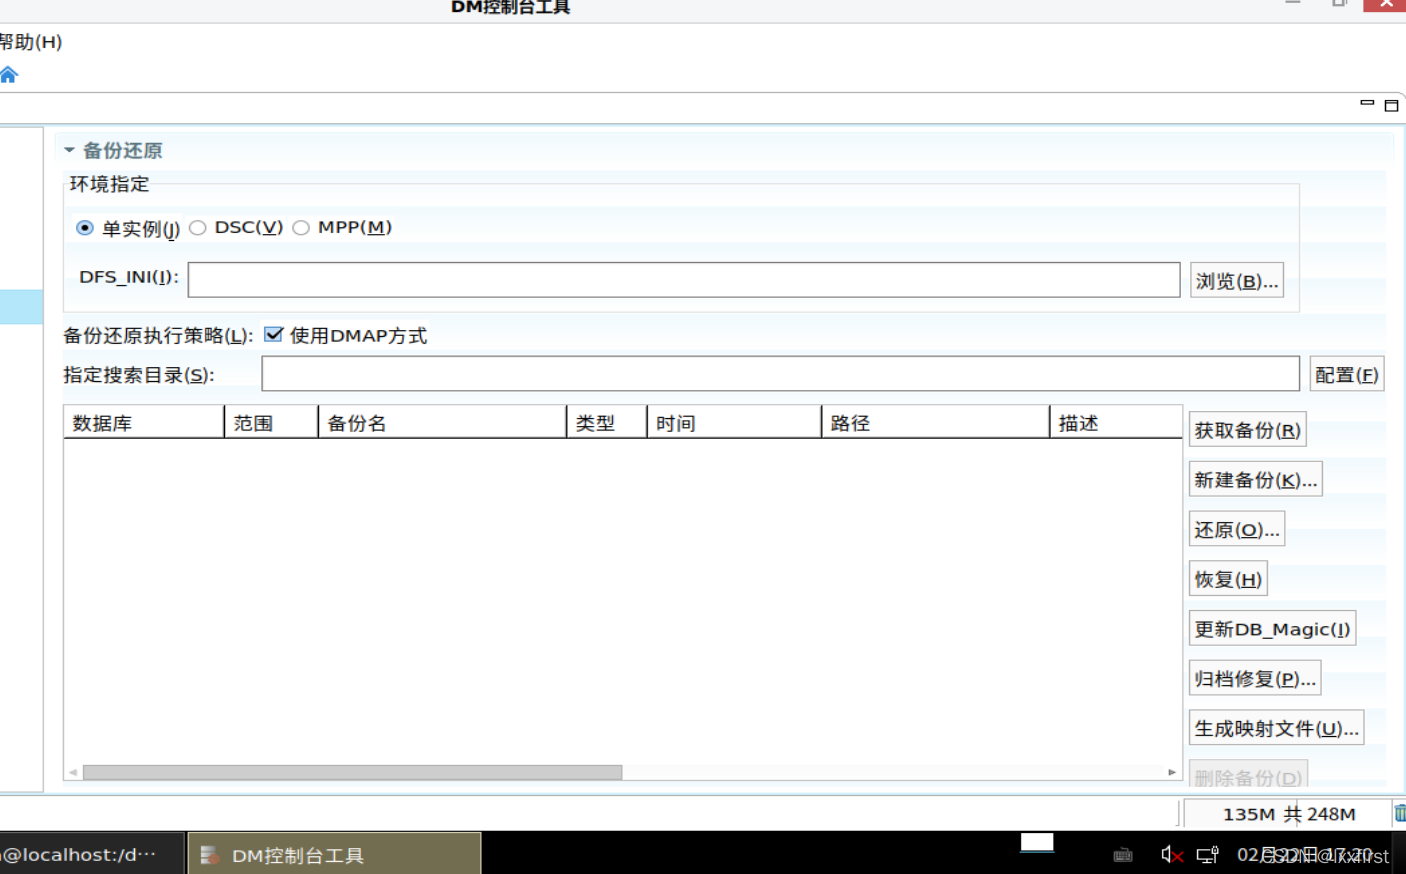Image resolution: width=1406 pixels, height=874 pixels.
Task: Open network tray icon
Action: tap(1208, 855)
